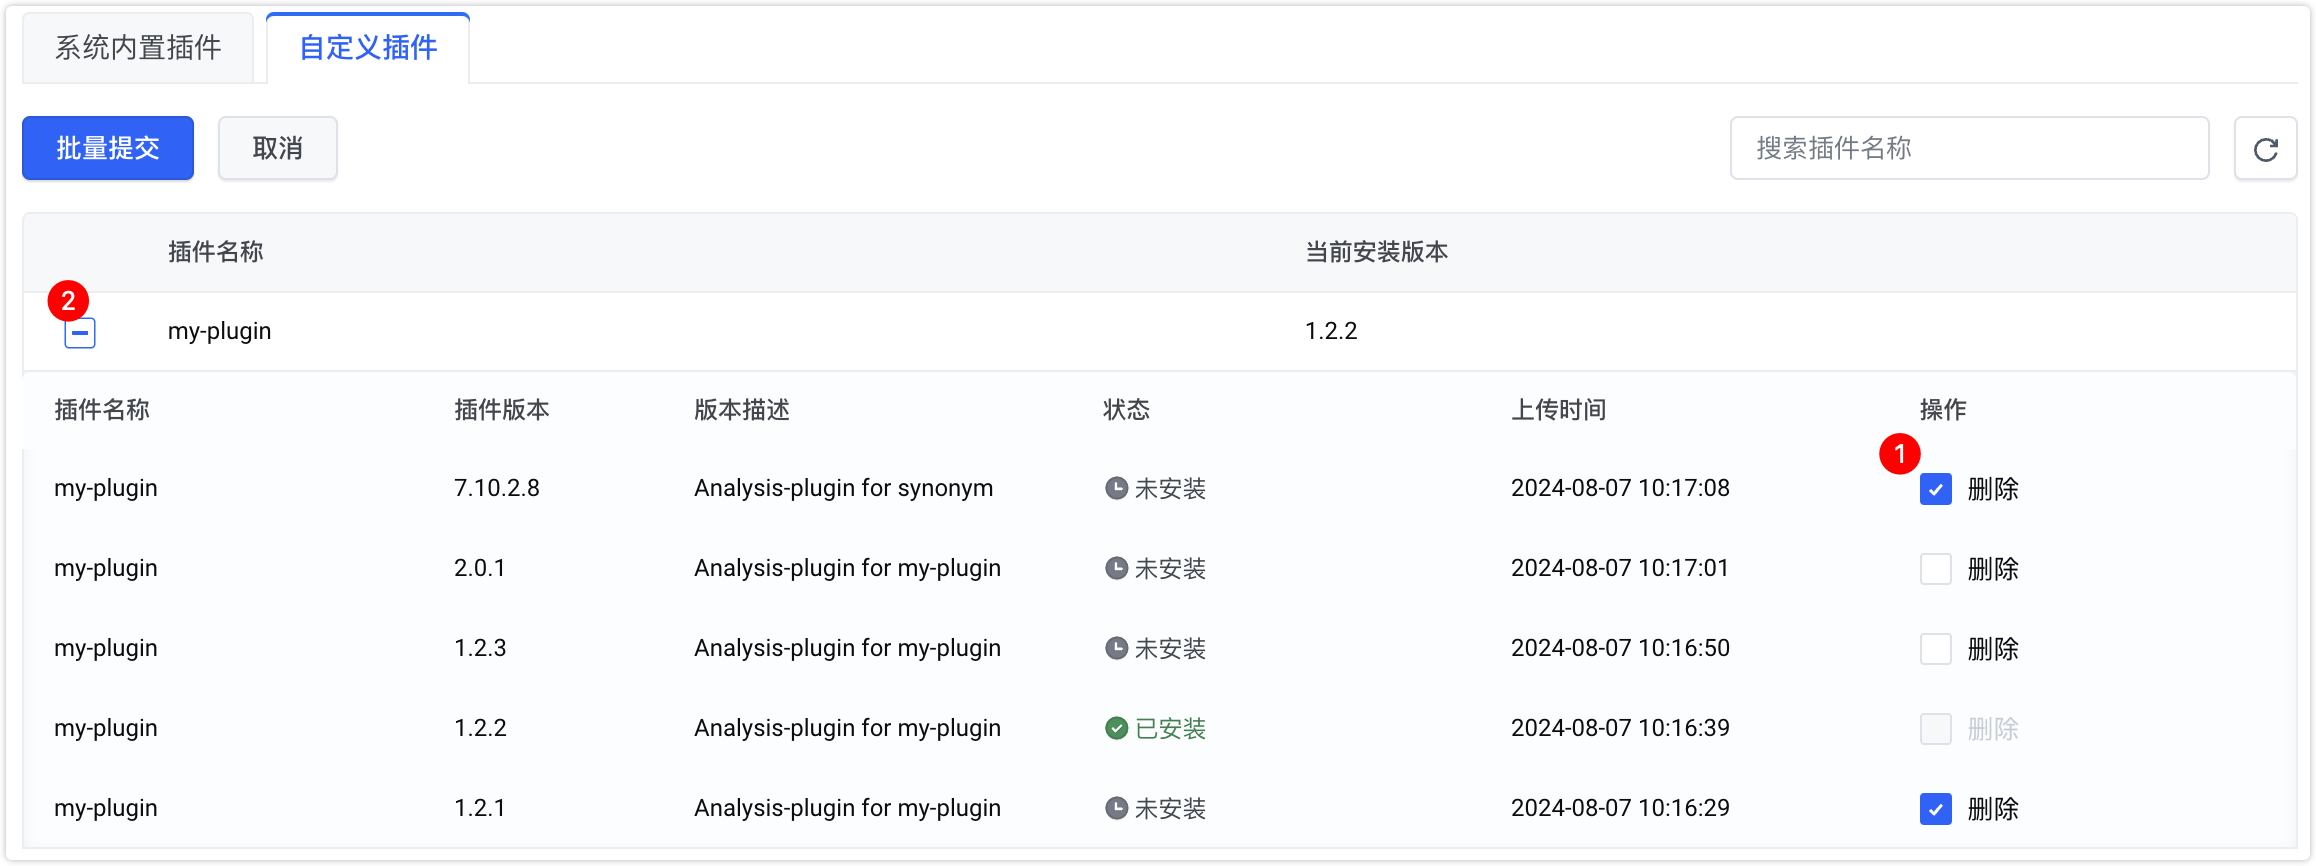Click version cell 2.0.1
The image size is (2316, 866).
(480, 568)
